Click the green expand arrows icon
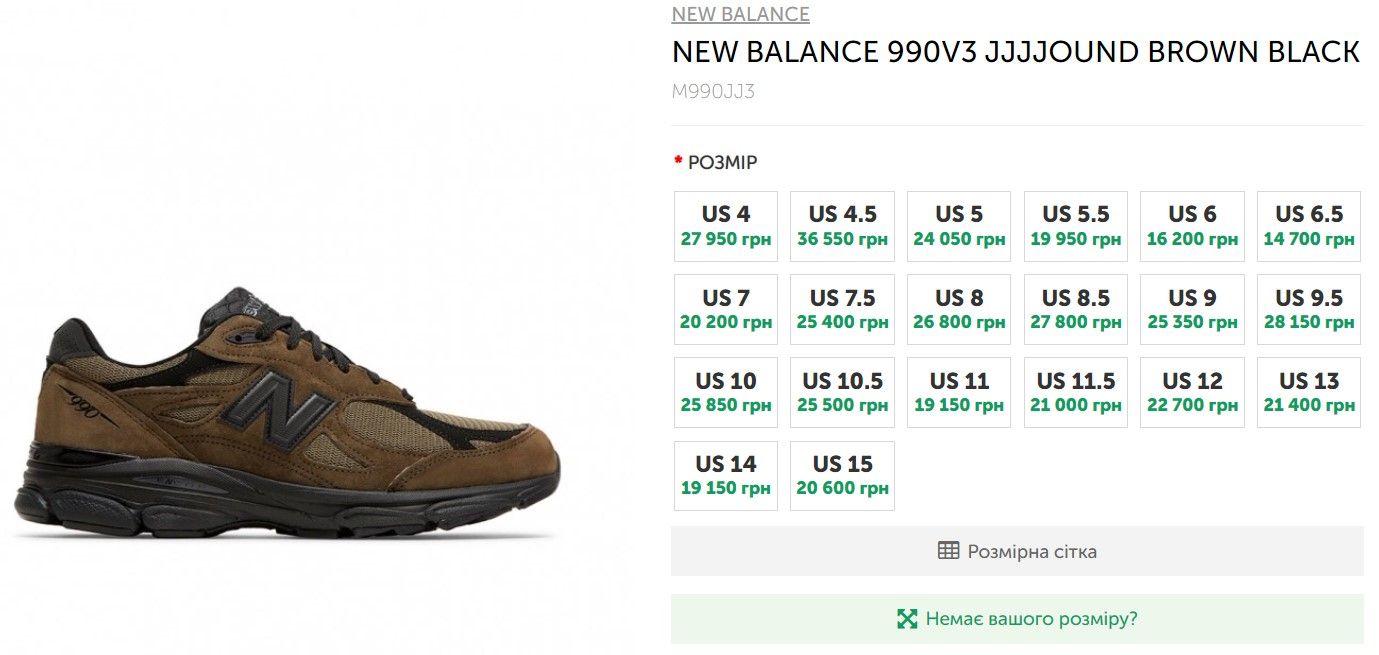The height and width of the screenshot is (655, 1379). click(x=907, y=619)
